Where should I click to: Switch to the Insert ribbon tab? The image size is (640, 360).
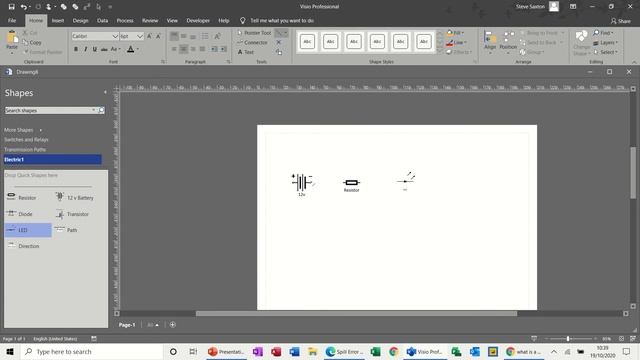click(x=58, y=20)
